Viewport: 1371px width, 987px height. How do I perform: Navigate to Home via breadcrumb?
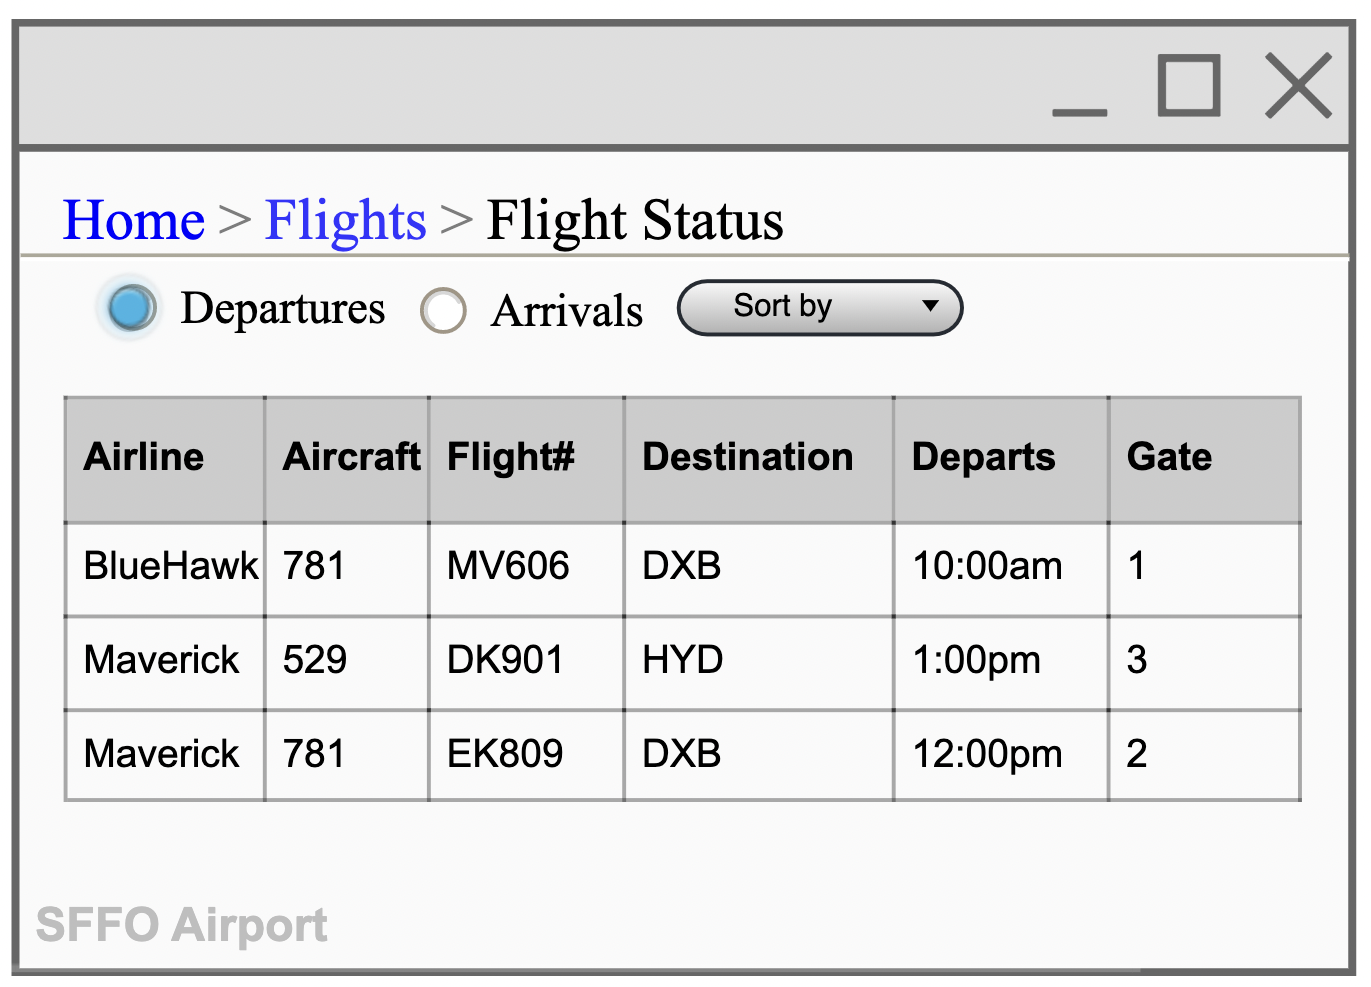131,219
